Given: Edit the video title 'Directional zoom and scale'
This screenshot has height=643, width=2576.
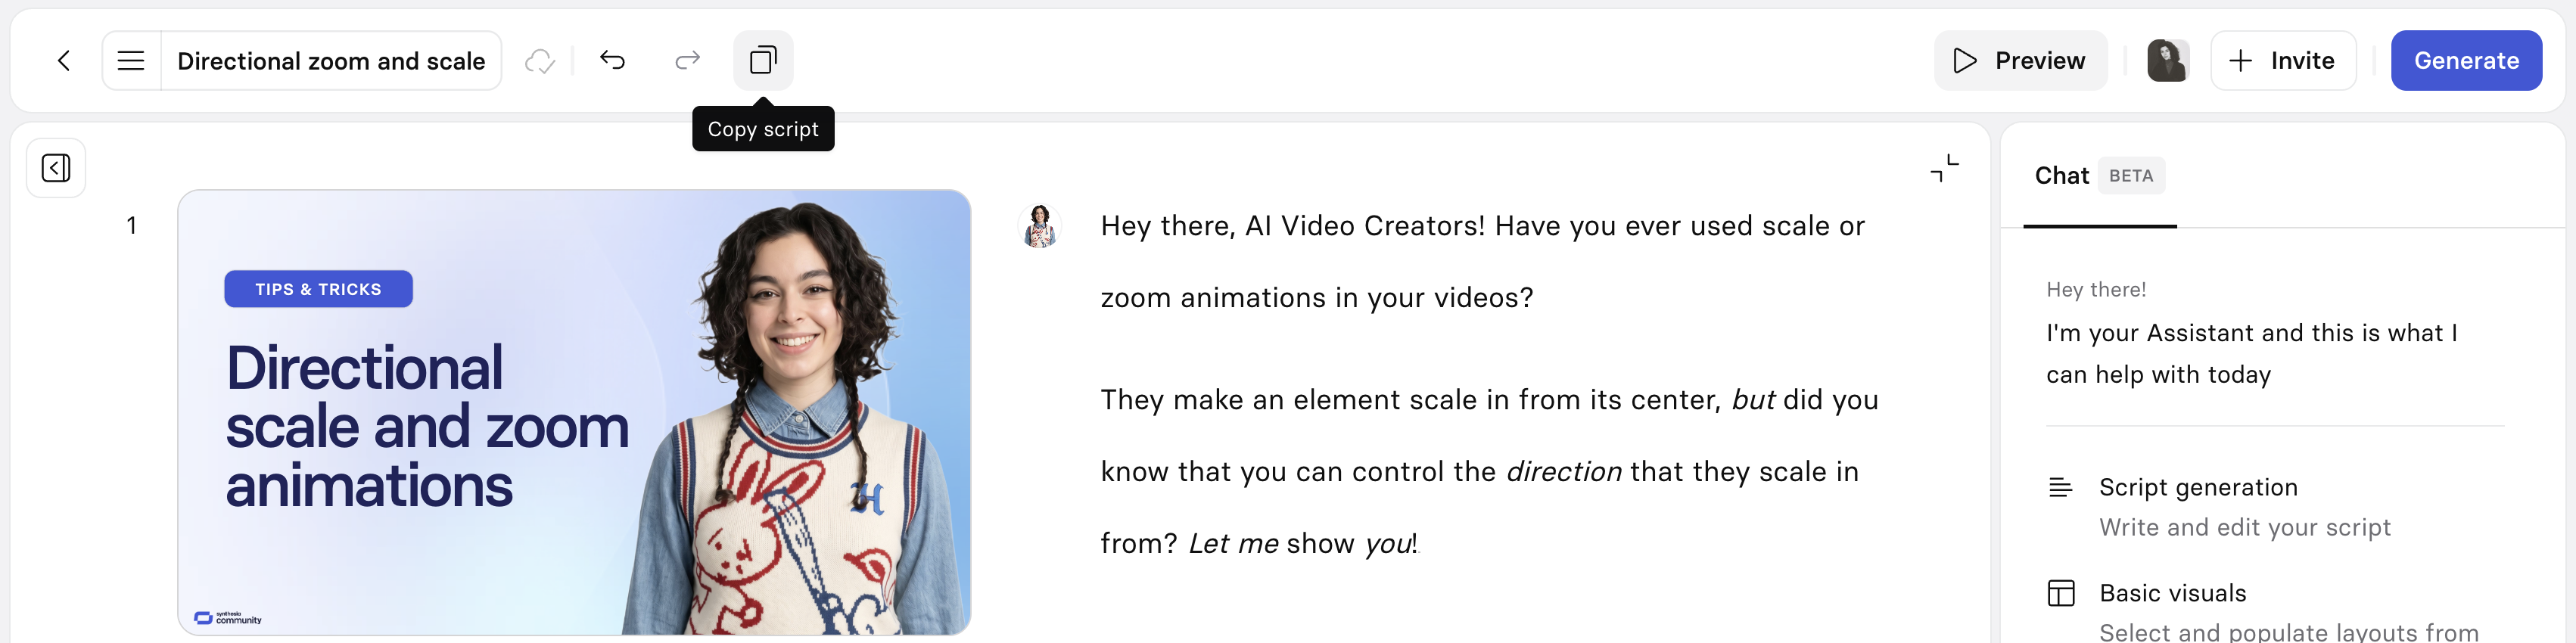Looking at the screenshot, I should pyautogui.click(x=331, y=61).
